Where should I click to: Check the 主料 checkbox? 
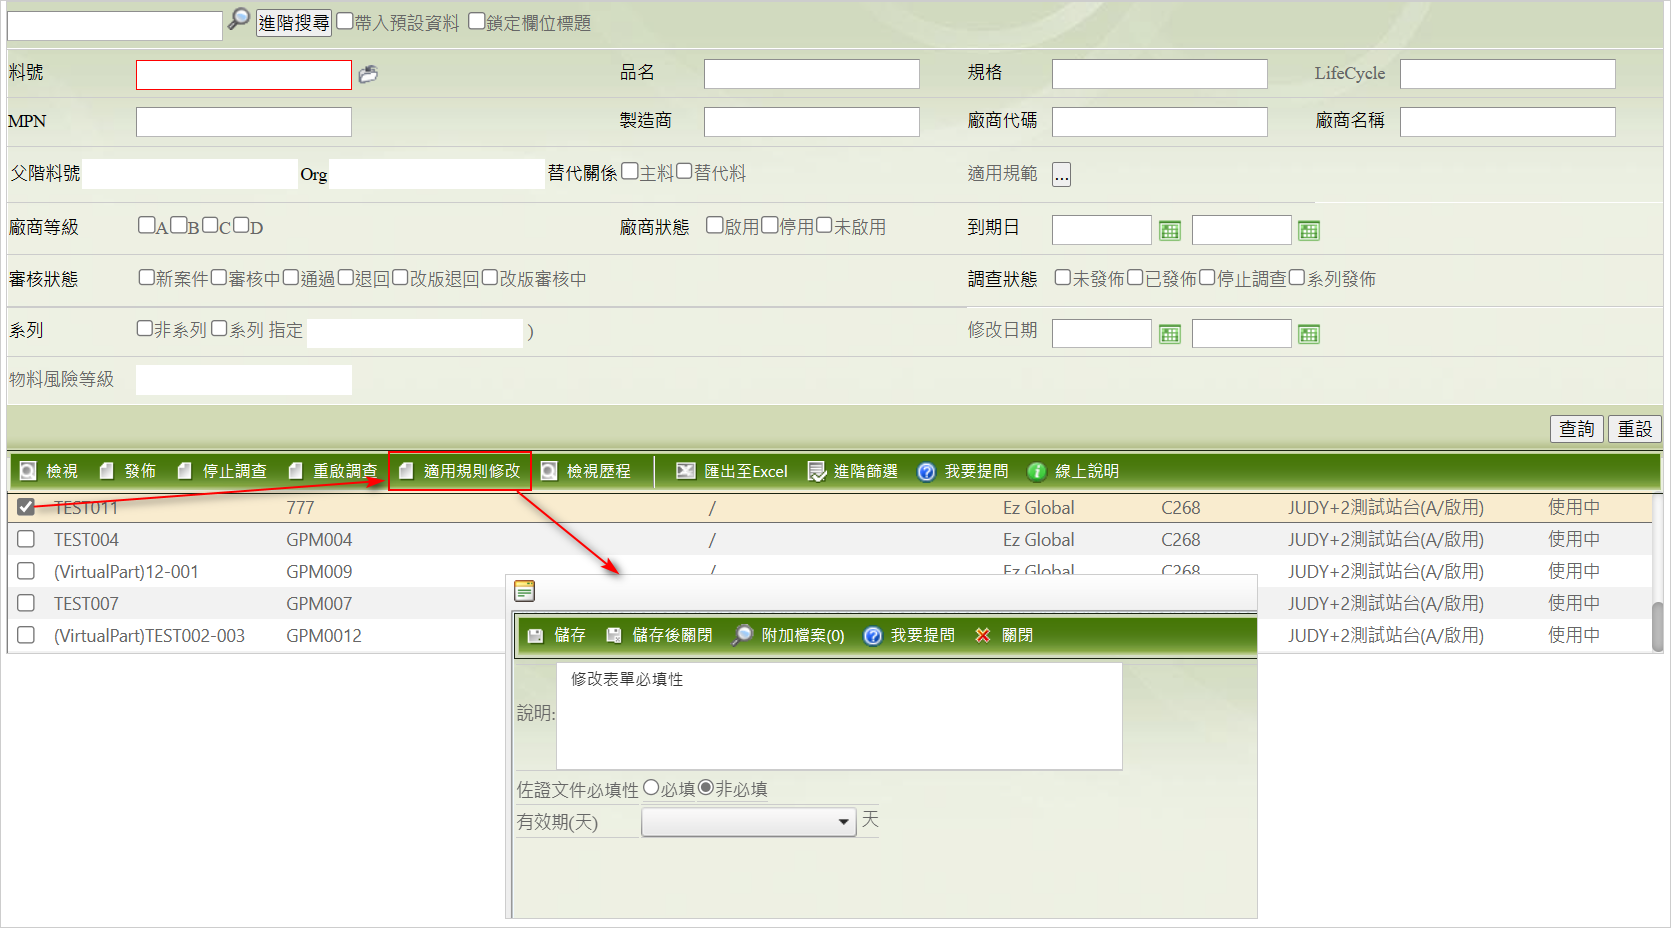[x=630, y=171]
